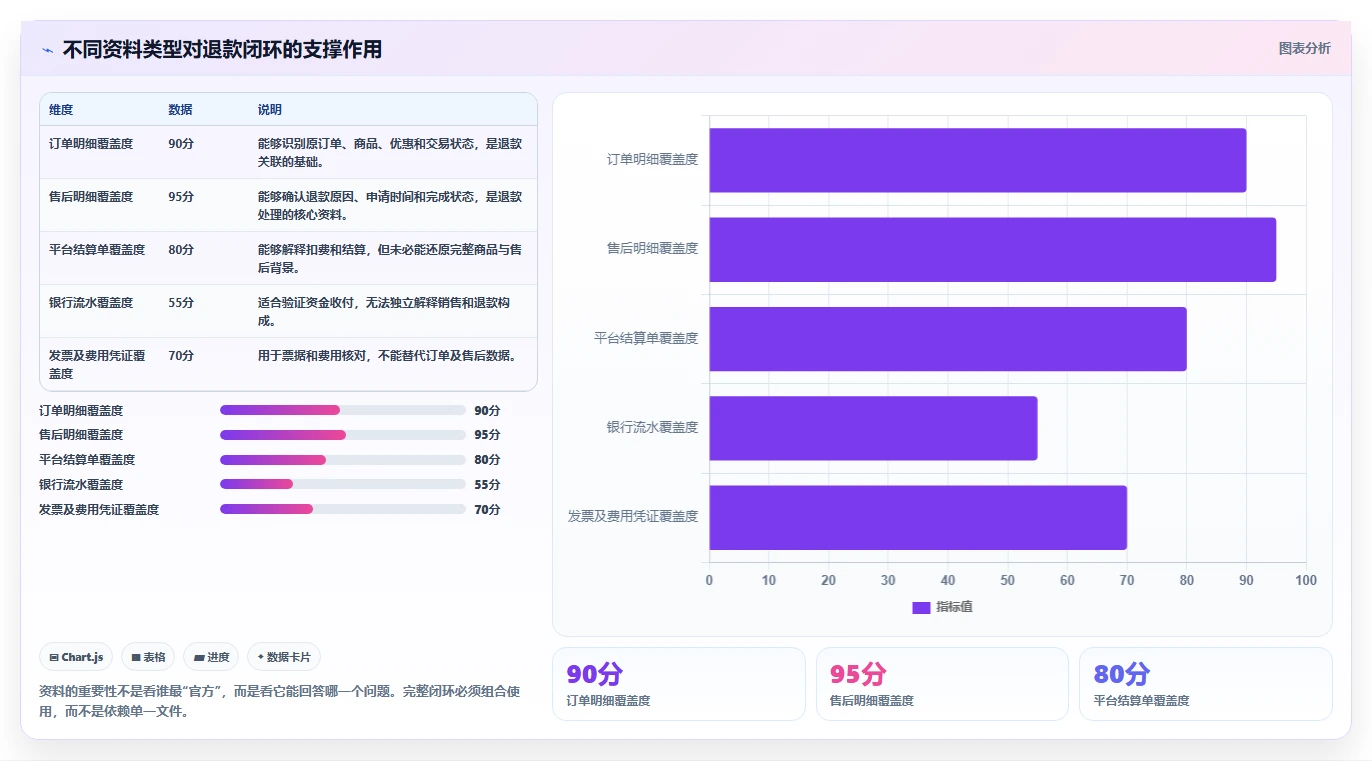The width and height of the screenshot is (1372, 761).
Task: Click the 表格 chip
Action: [148, 657]
